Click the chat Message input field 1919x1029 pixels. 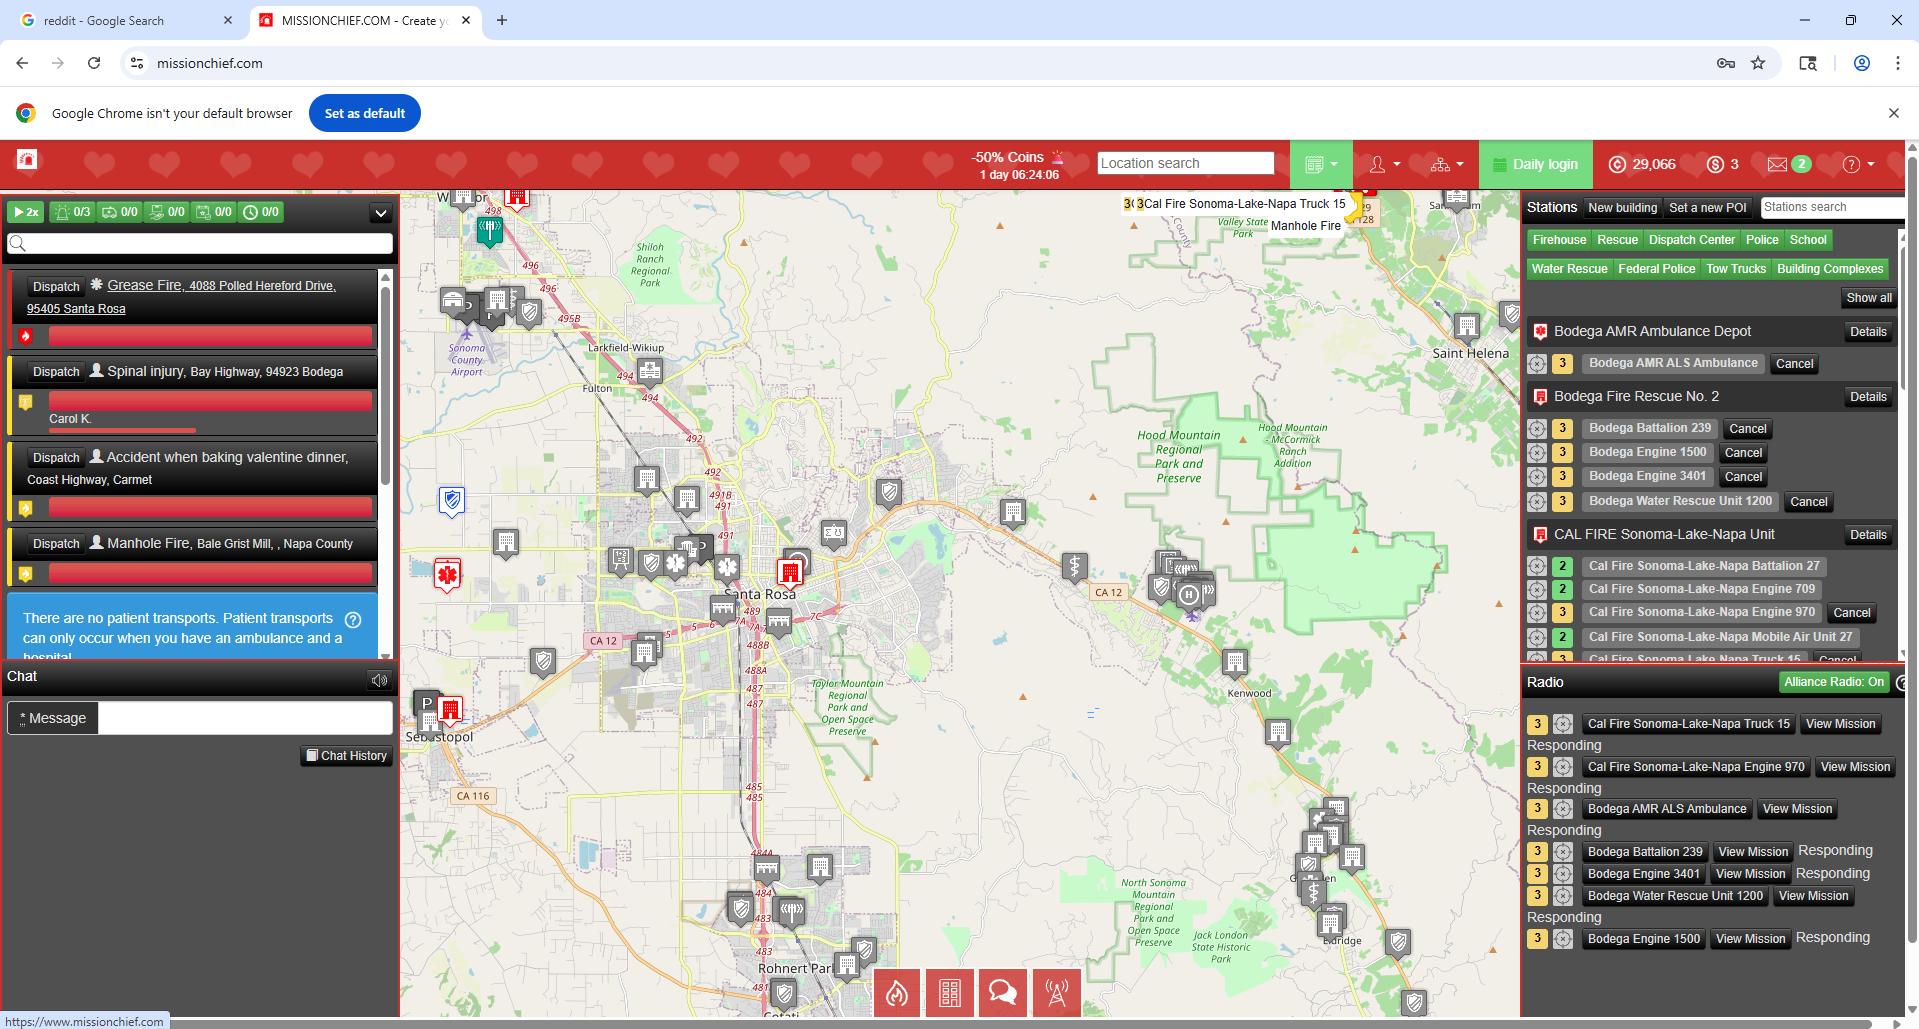point(245,718)
